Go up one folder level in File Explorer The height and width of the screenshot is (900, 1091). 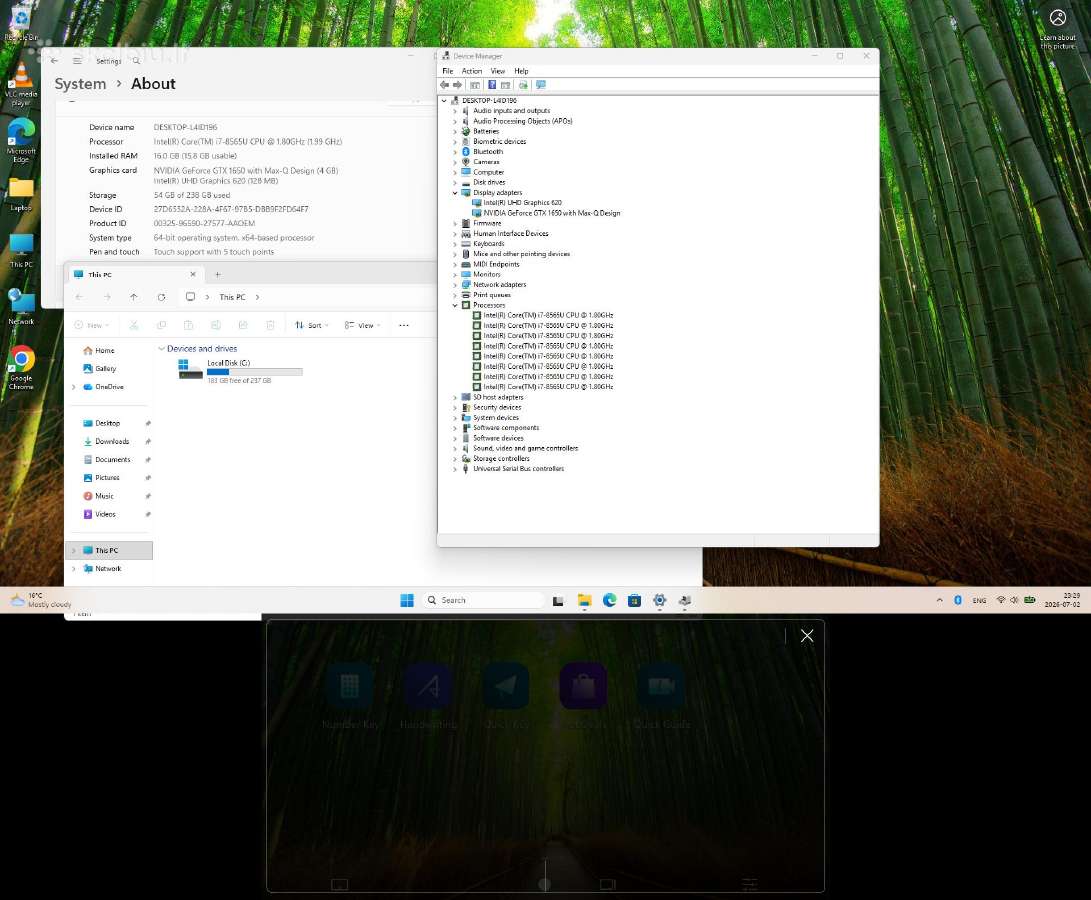coord(134,297)
